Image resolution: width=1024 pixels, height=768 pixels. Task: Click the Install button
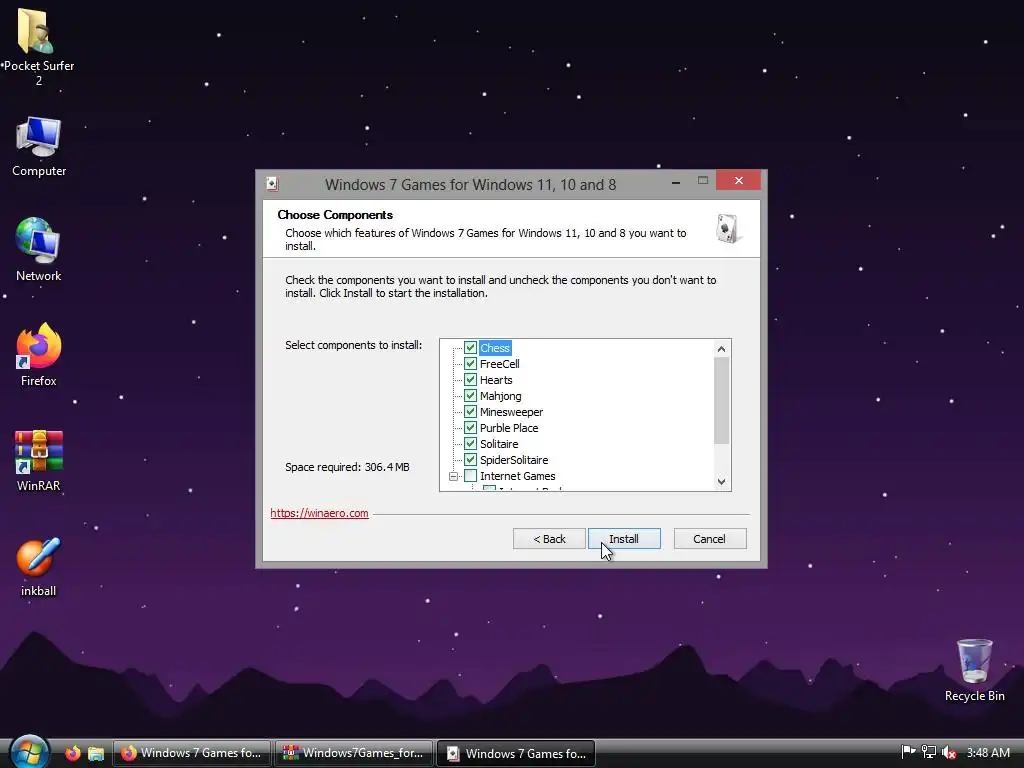click(x=624, y=539)
